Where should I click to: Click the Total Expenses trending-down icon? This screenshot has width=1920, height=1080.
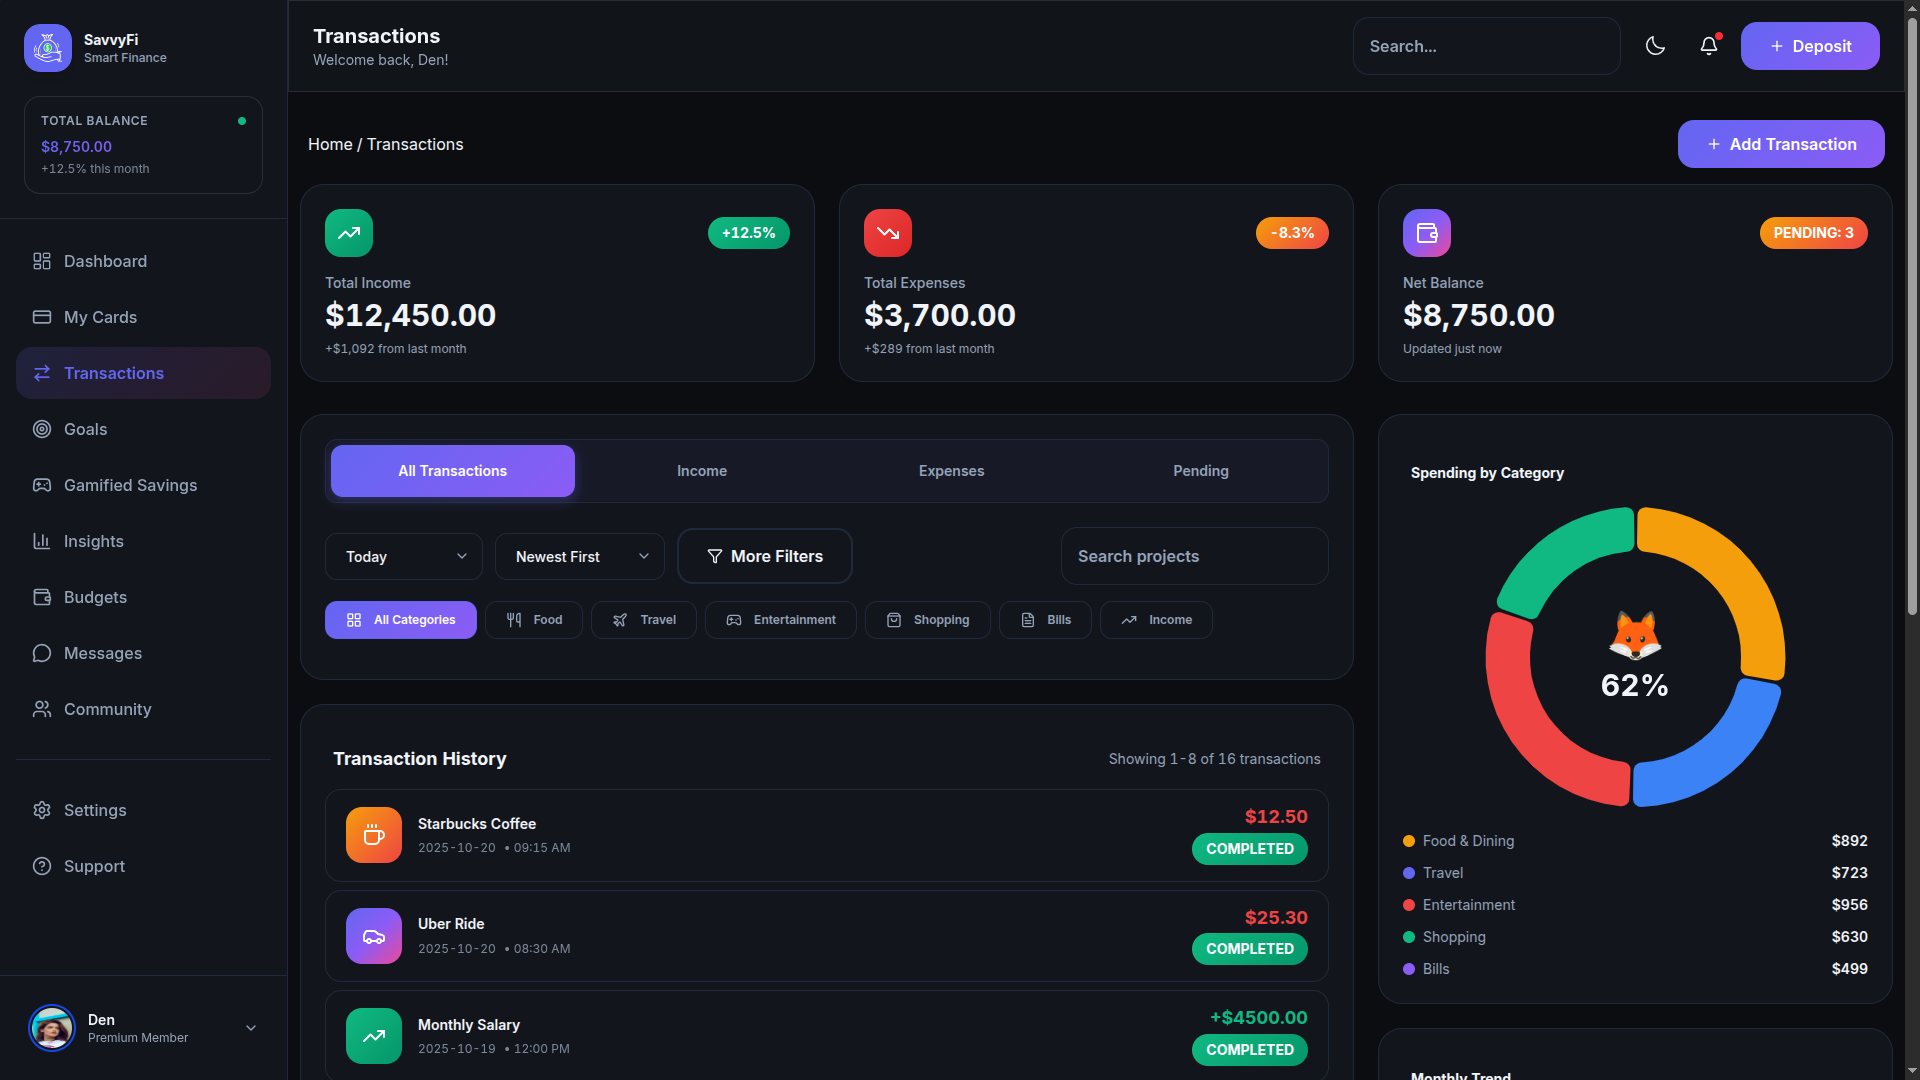tap(888, 233)
